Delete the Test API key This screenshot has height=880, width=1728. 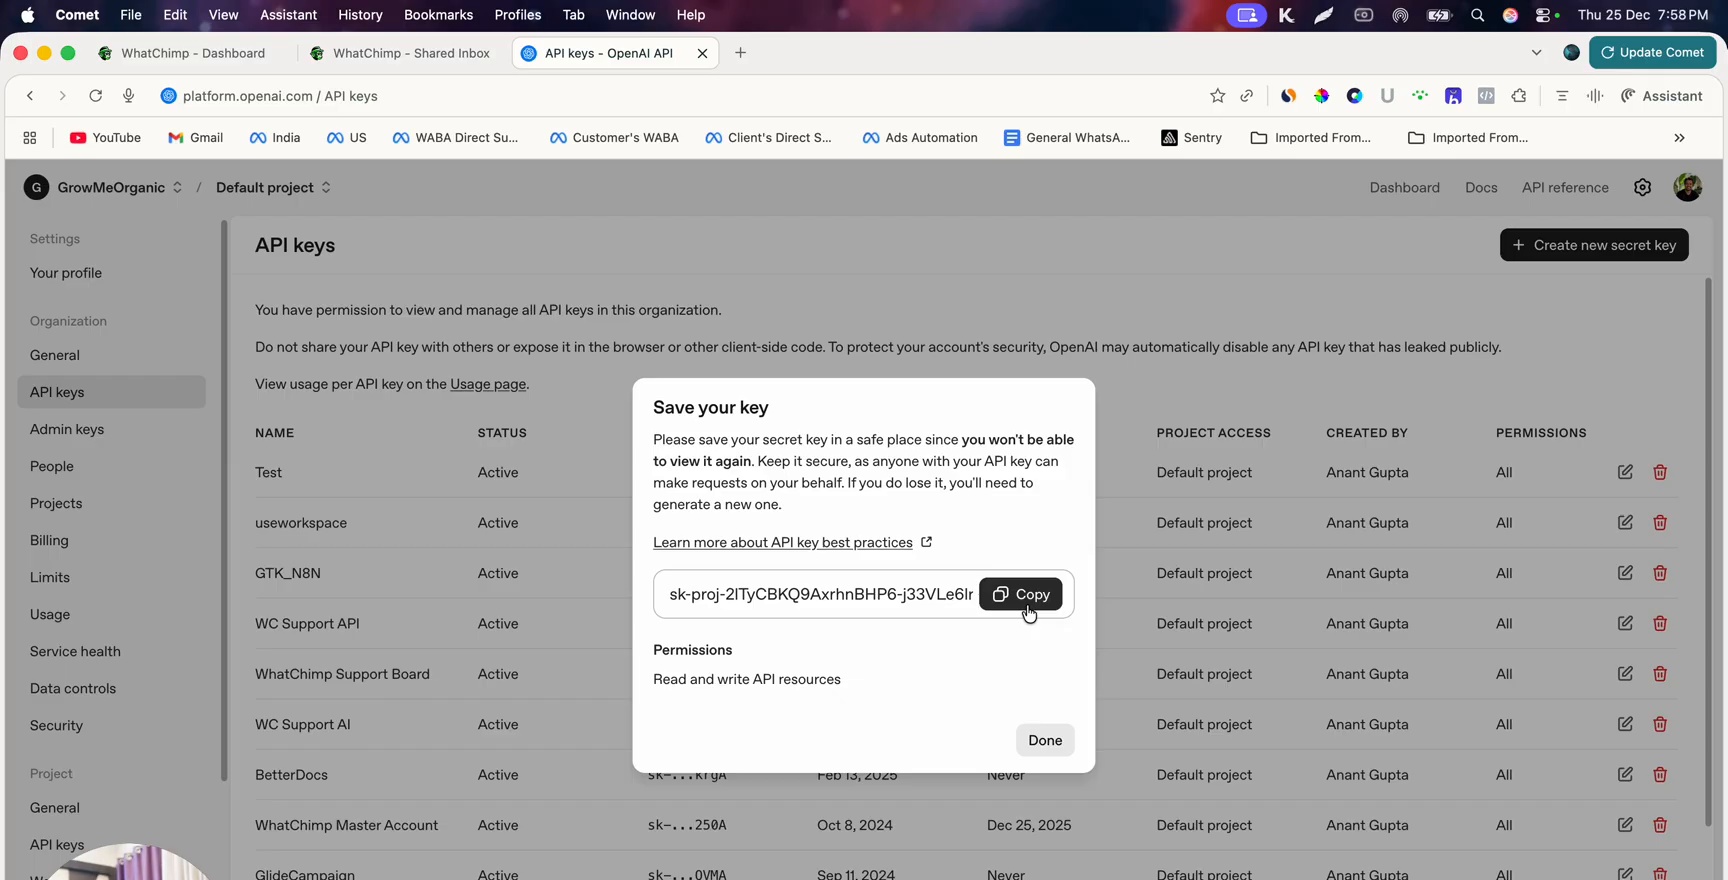(1660, 472)
